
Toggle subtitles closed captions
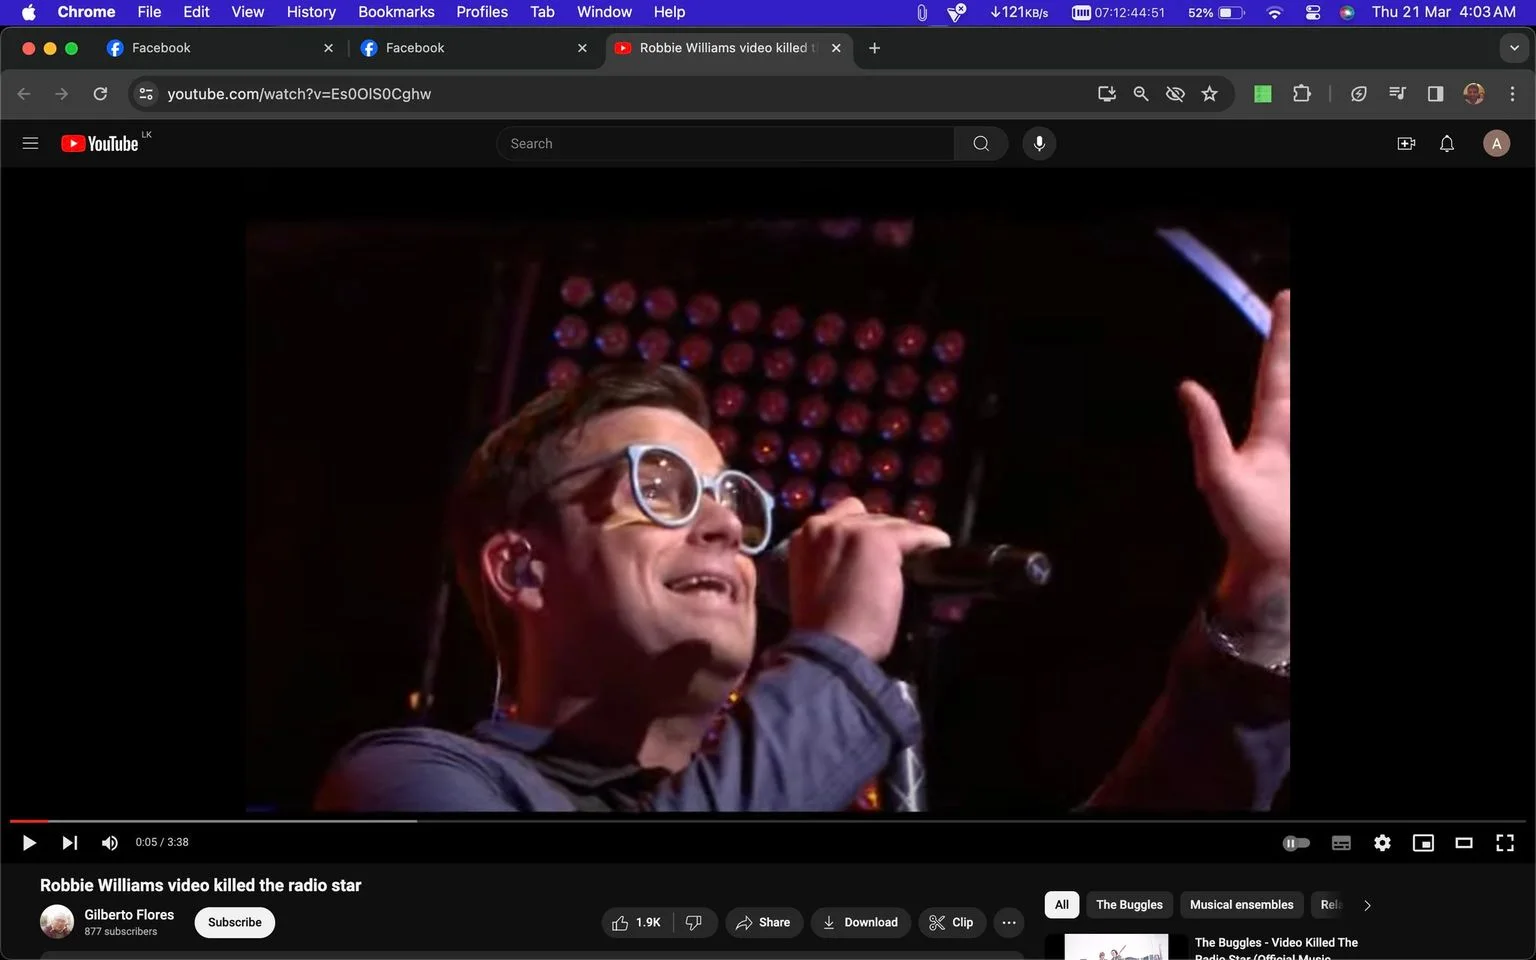(1341, 843)
